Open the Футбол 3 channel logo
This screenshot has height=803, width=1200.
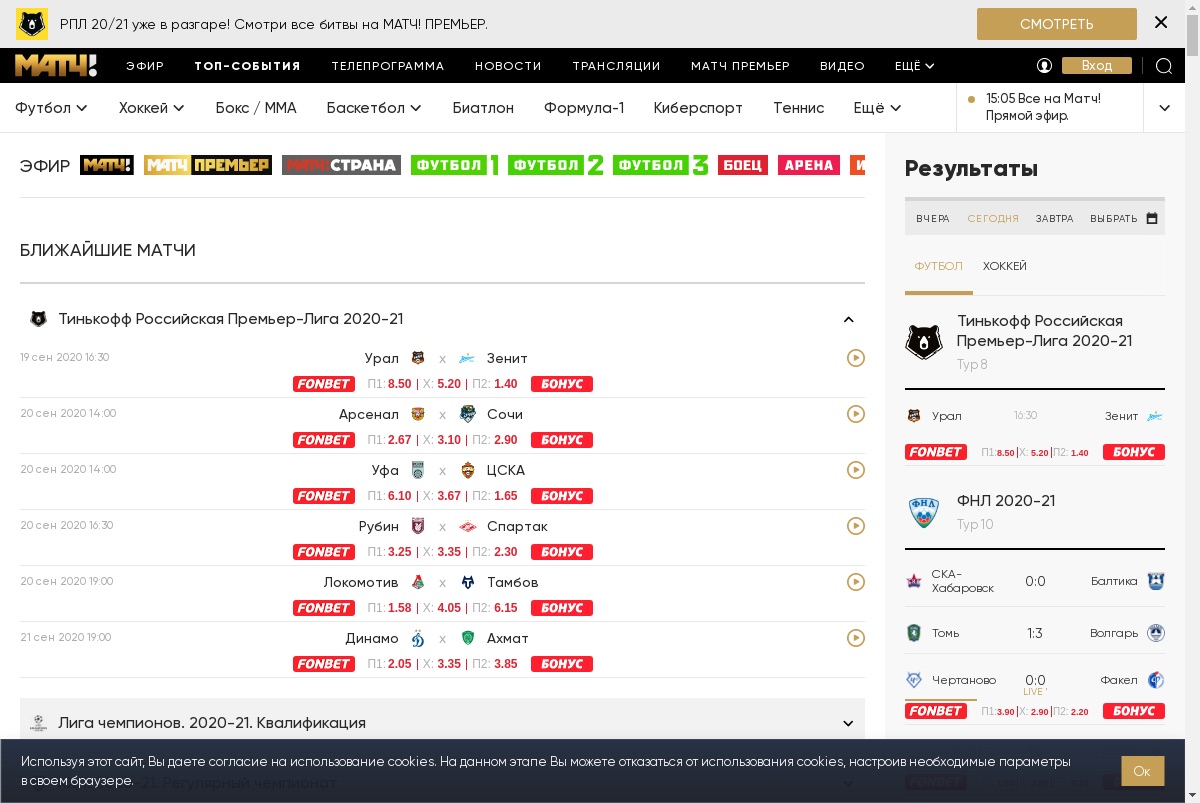(661, 165)
